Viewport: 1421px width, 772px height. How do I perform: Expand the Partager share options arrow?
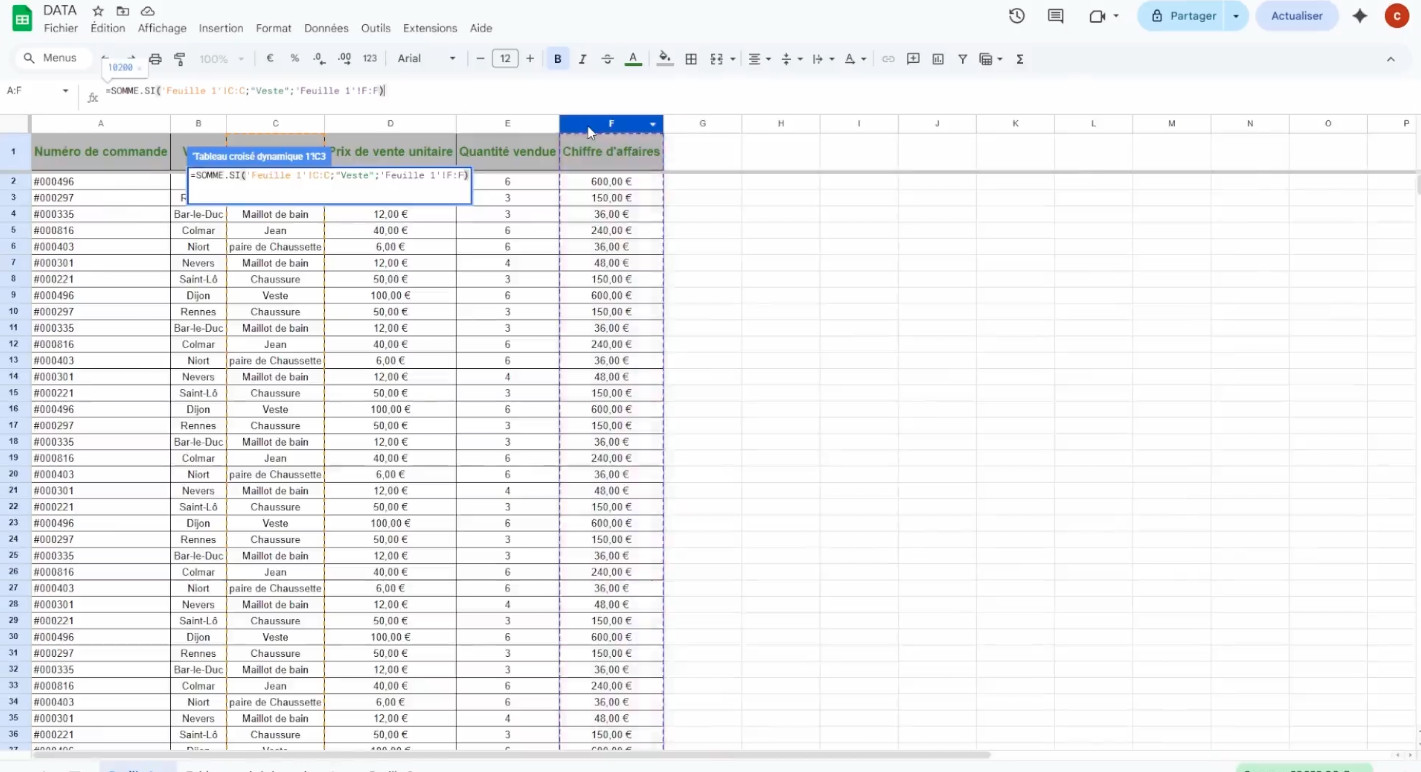coord(1237,16)
